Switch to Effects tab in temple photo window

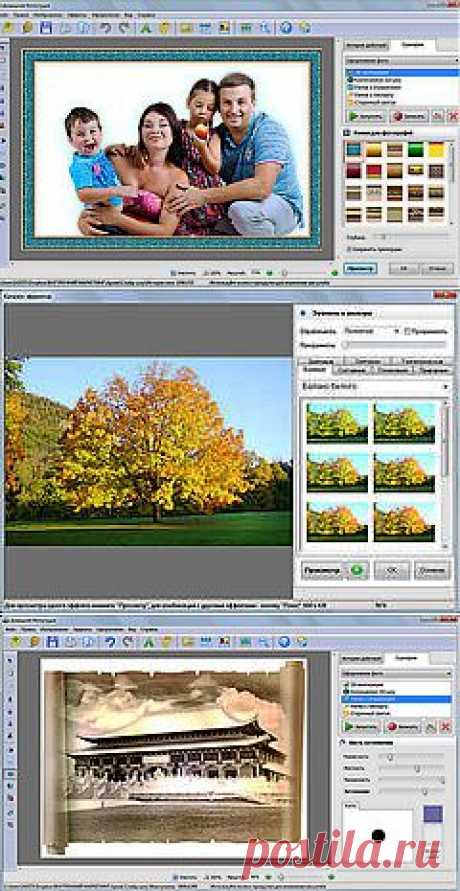407,657
